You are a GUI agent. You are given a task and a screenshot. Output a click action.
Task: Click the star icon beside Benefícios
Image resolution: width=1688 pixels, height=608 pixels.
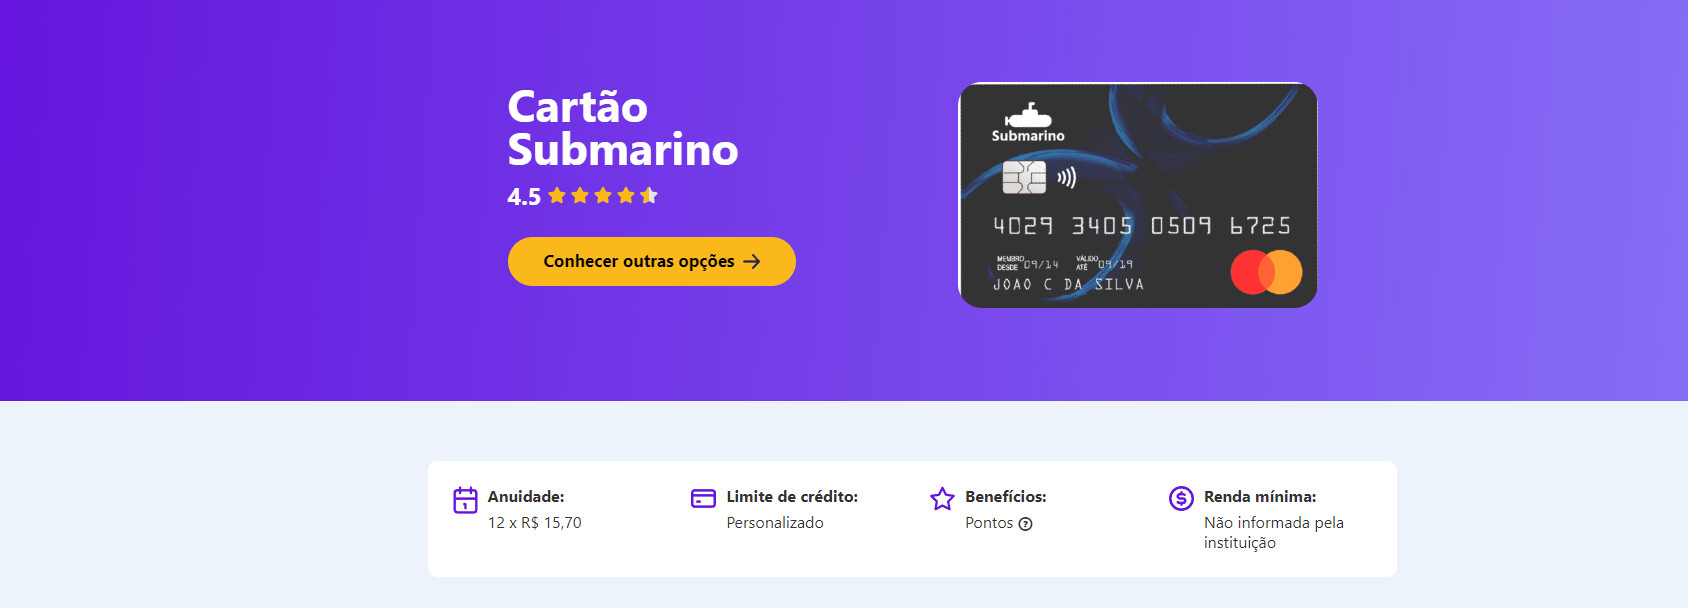pos(942,498)
